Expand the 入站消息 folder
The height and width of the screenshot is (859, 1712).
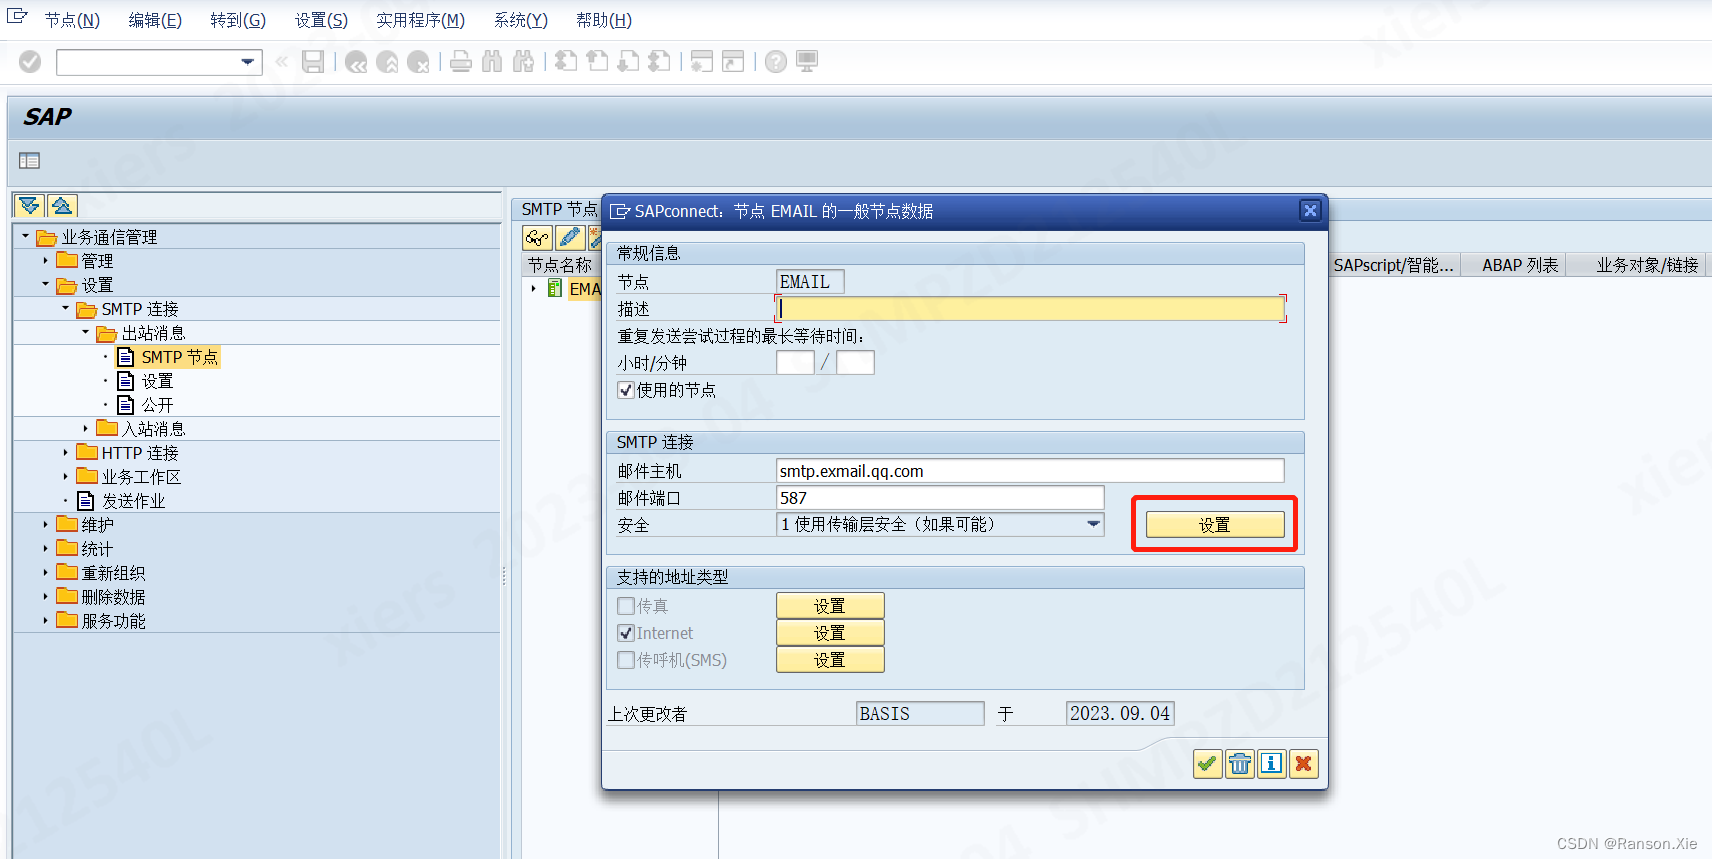pos(85,428)
